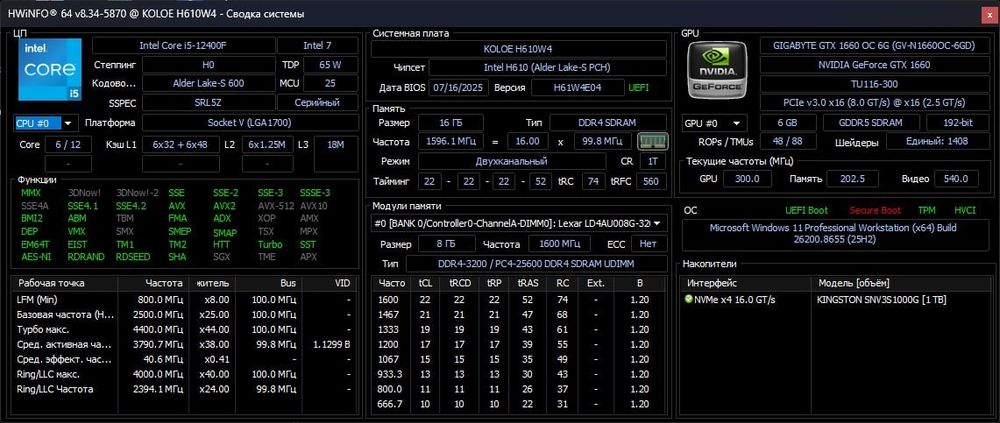Click the Двухканальный memory mode field
The height and width of the screenshot is (423, 1000).
(x=511, y=161)
